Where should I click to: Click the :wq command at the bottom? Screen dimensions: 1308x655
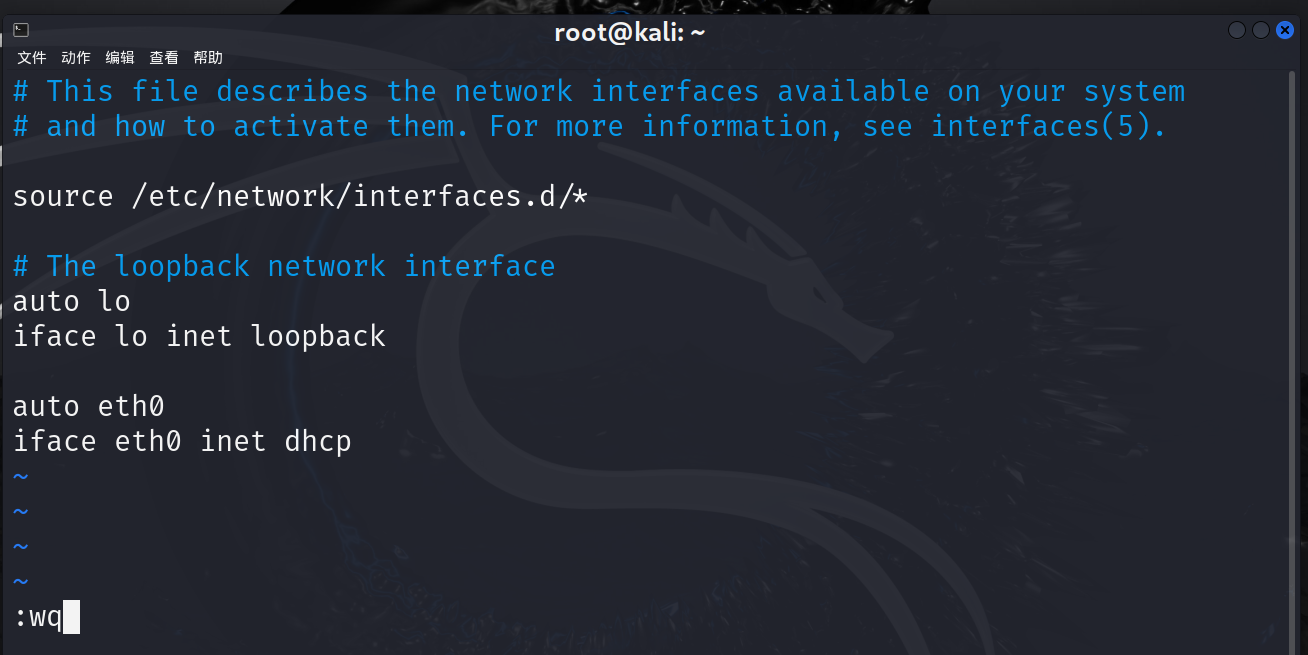38,617
